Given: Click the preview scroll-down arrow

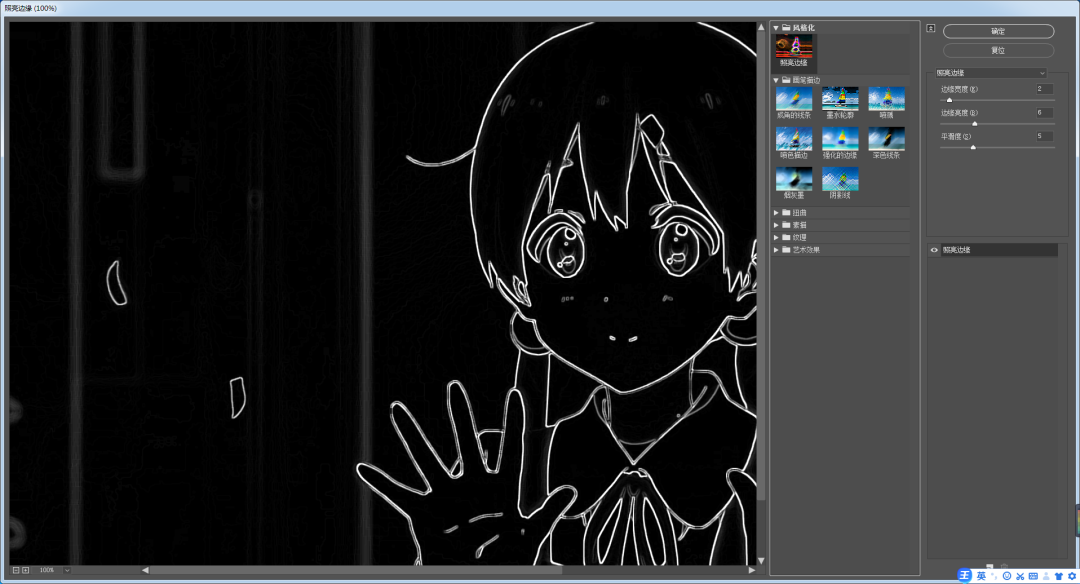Looking at the screenshot, I should 761,561.
